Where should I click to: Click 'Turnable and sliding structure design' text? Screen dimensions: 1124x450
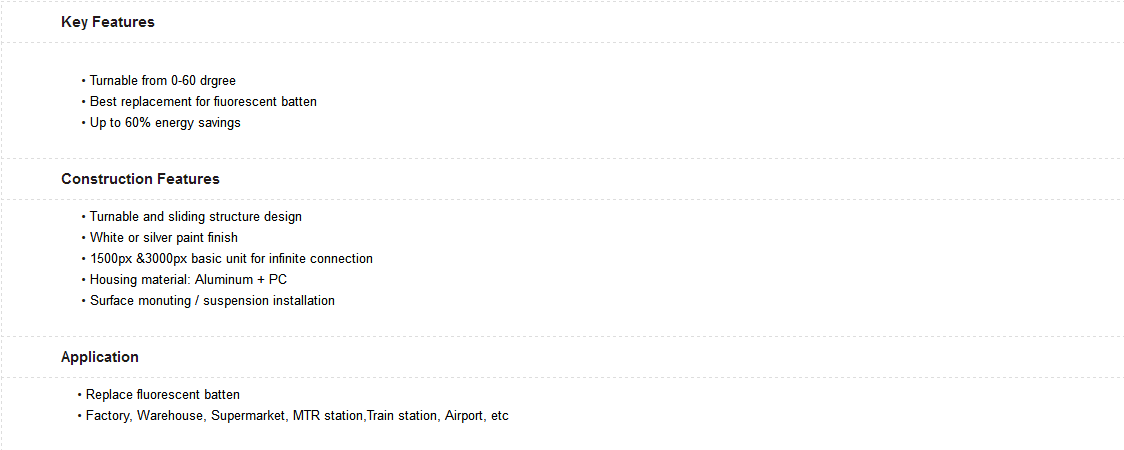click(195, 216)
